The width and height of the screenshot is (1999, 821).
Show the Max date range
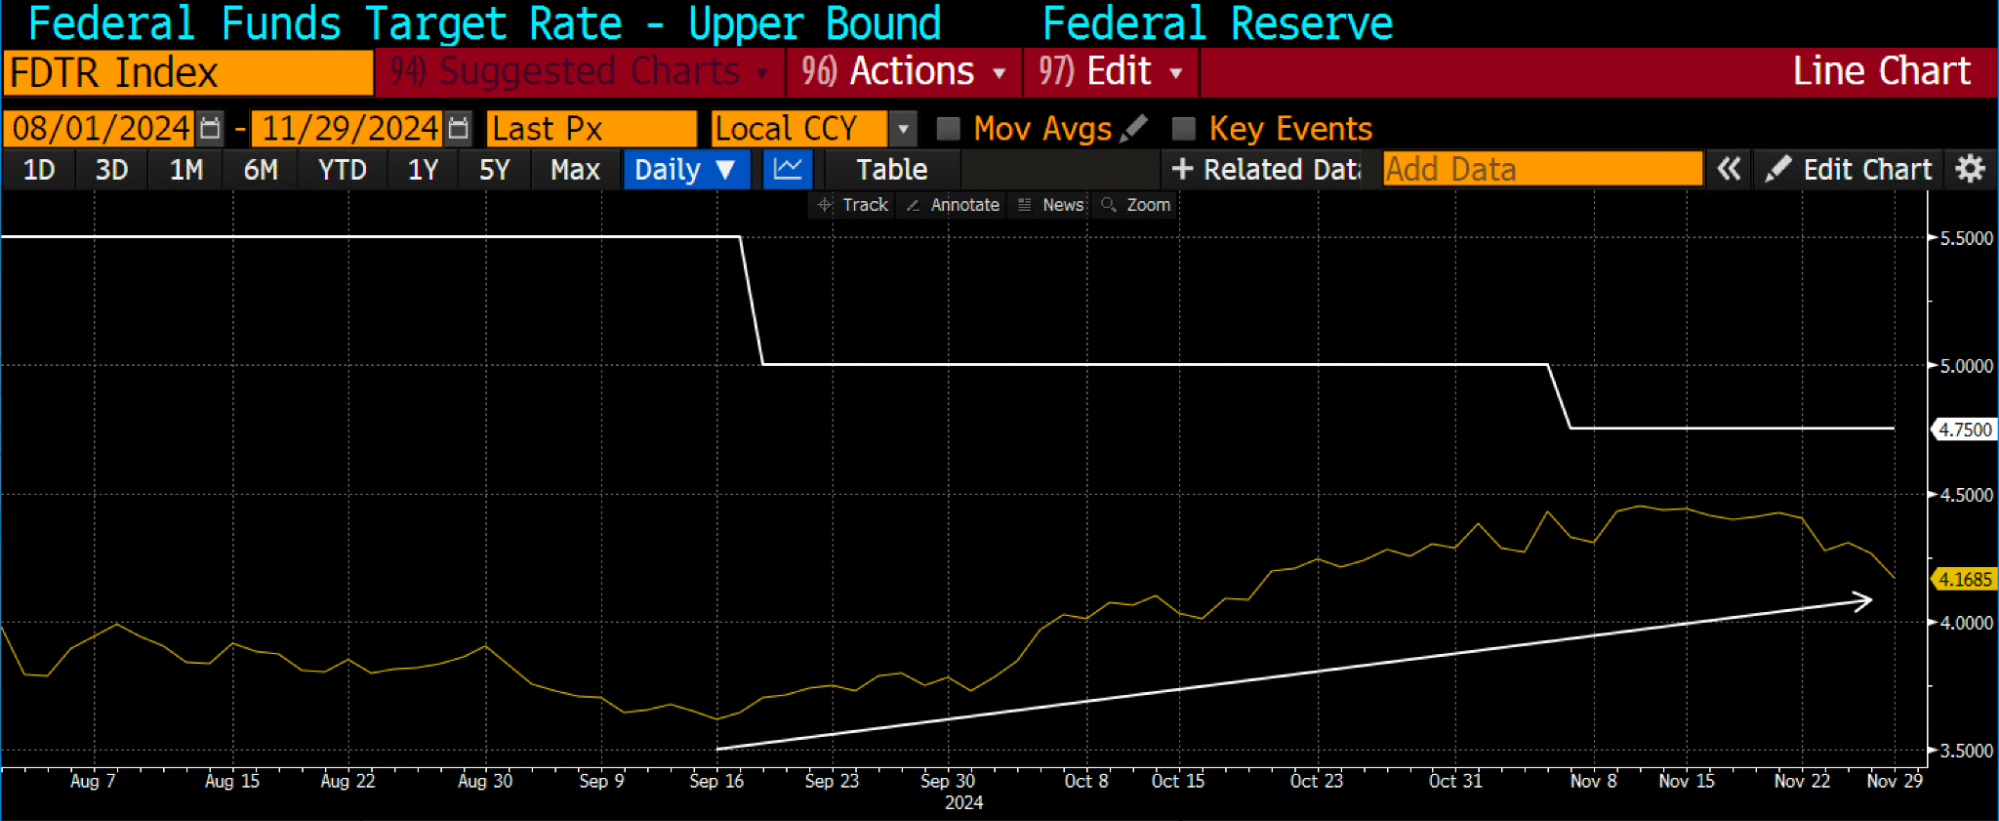point(575,169)
